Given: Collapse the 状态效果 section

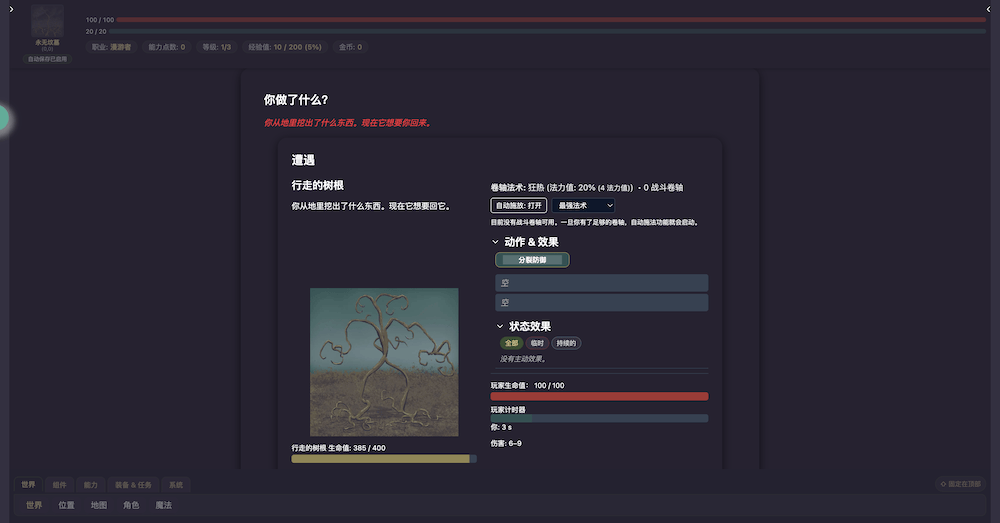Looking at the screenshot, I should [500, 326].
